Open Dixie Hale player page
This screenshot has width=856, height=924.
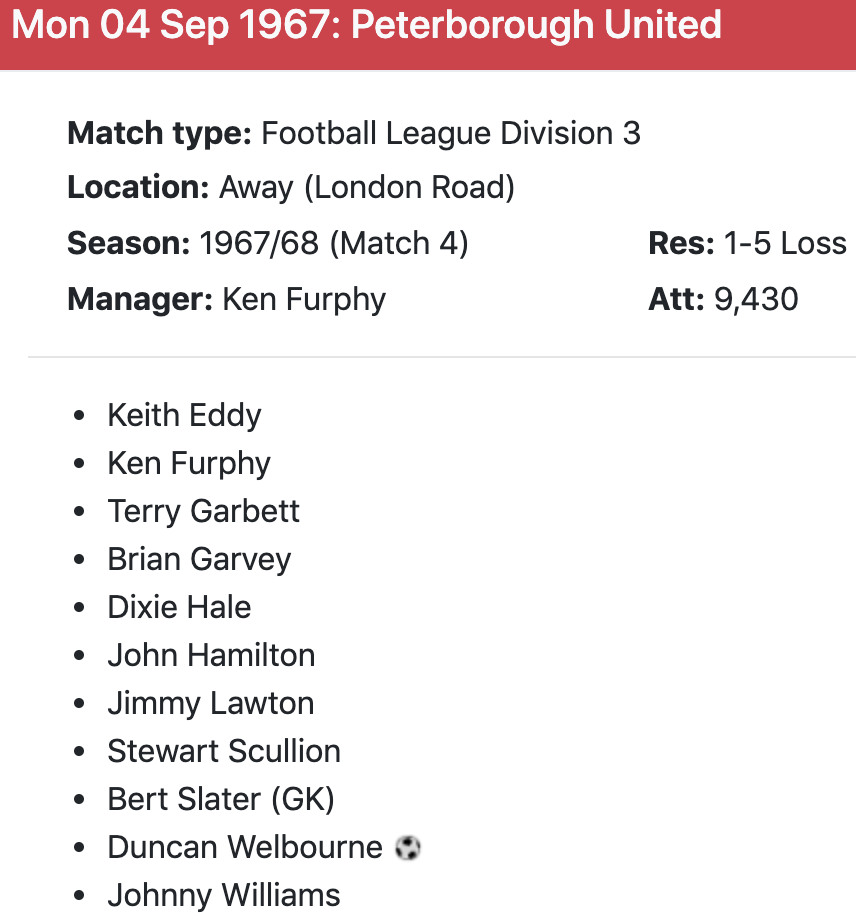point(179,607)
